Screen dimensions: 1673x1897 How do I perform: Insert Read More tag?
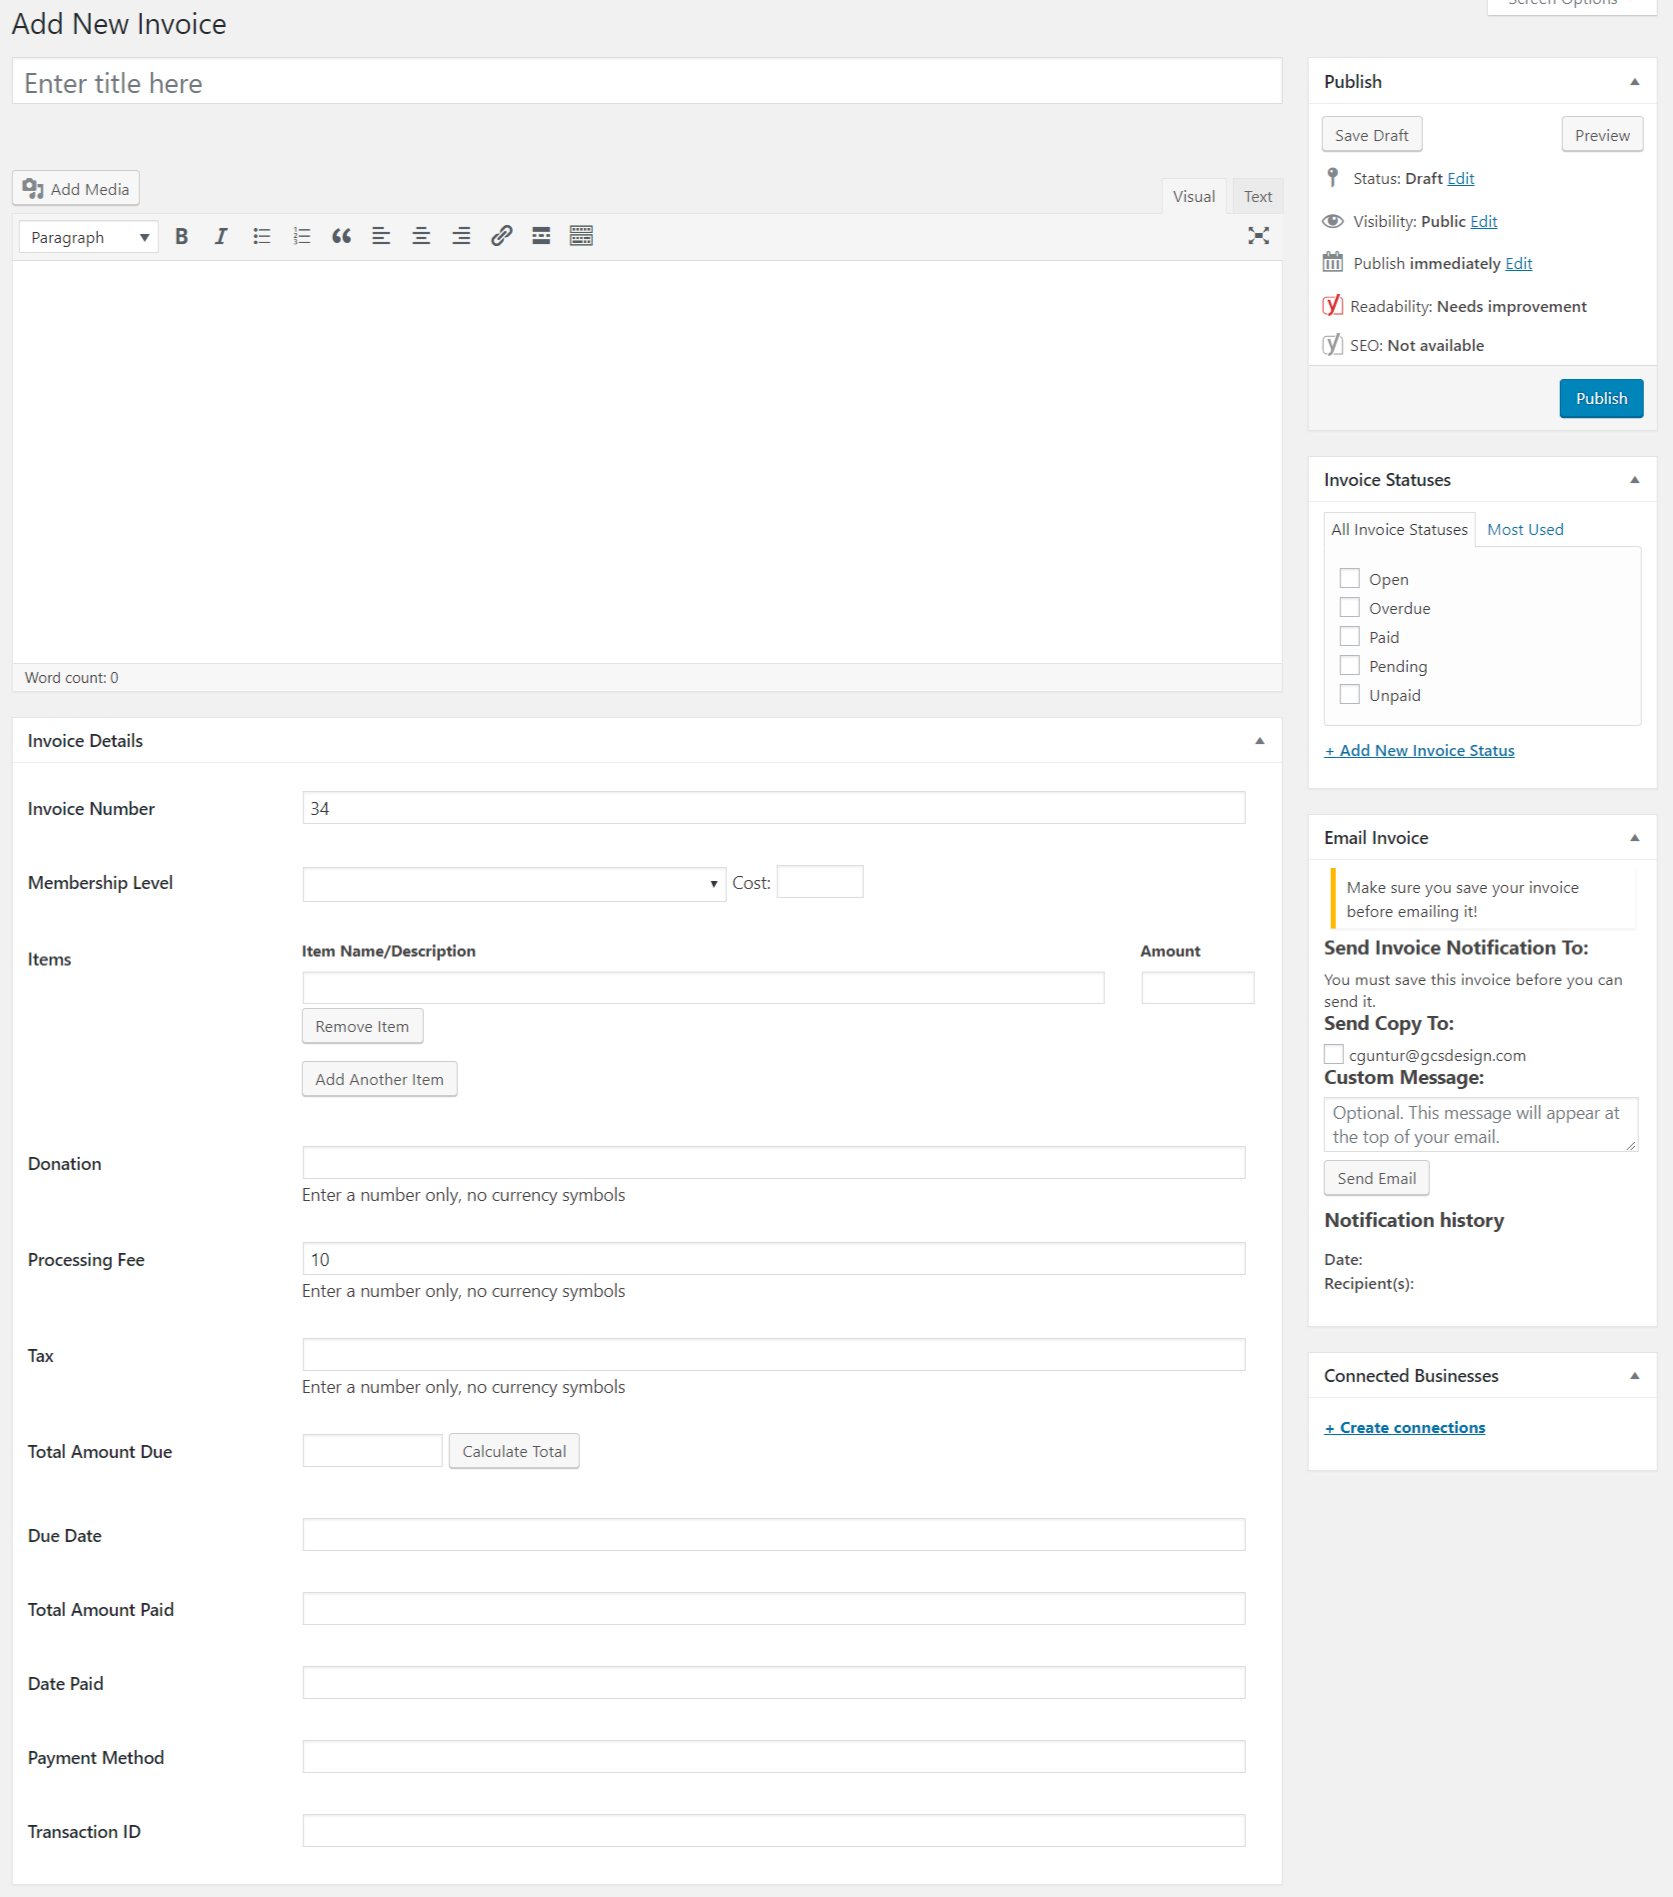tap(541, 236)
